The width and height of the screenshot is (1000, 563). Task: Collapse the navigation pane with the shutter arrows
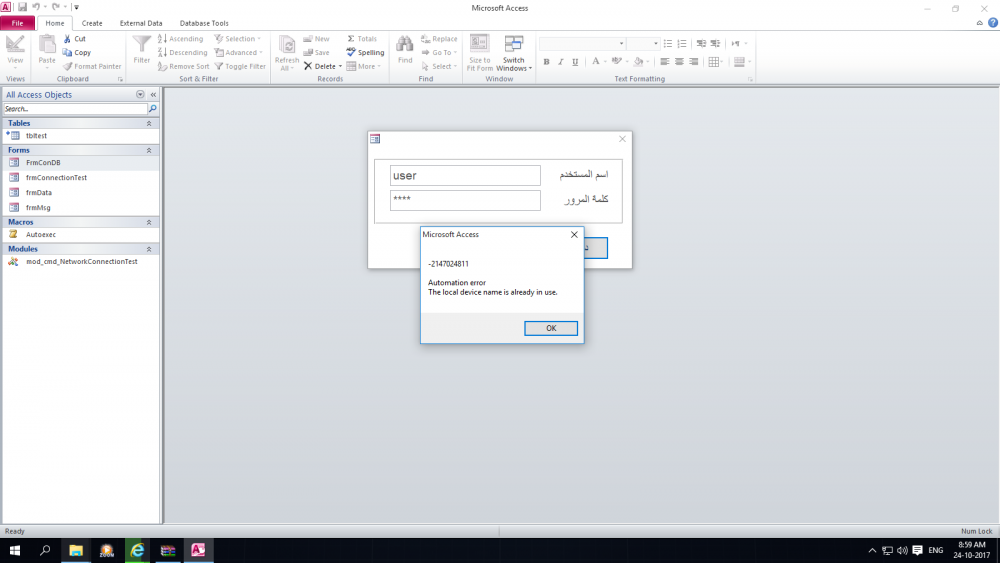point(153,94)
